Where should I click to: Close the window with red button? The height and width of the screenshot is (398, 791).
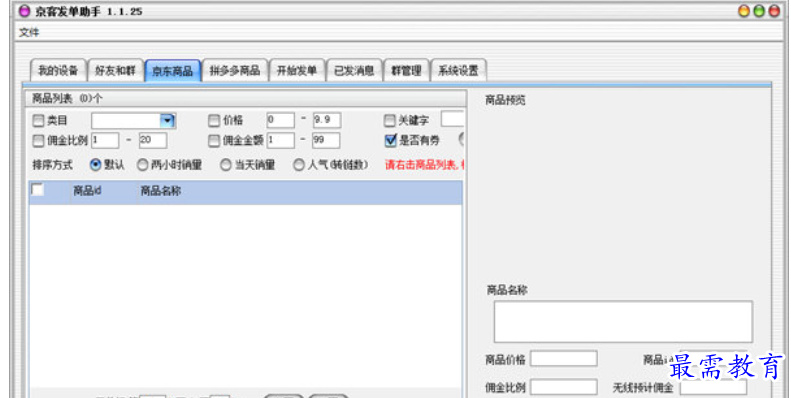pos(774,11)
